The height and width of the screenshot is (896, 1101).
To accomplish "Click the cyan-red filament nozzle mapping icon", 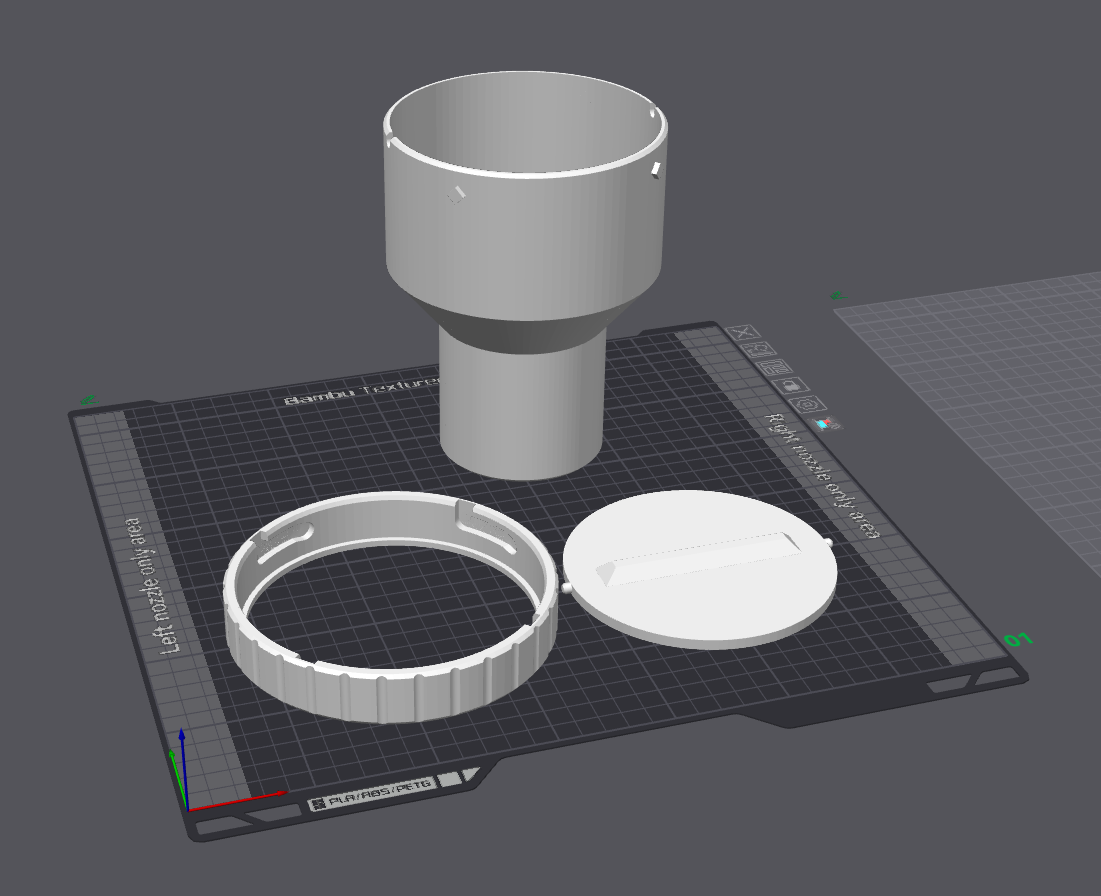I will coord(826,423).
